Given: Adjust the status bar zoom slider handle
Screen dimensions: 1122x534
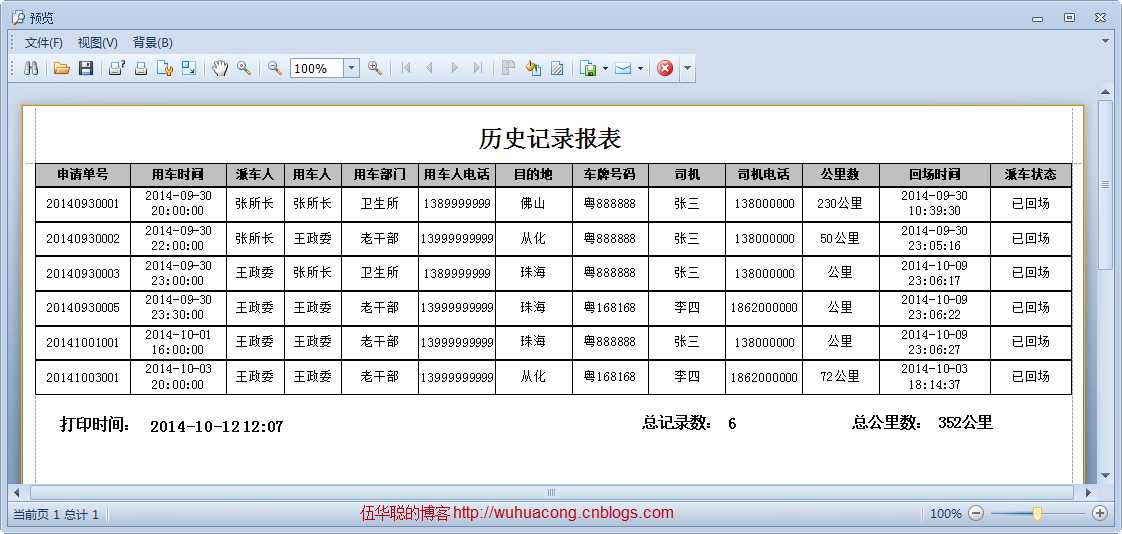Looking at the screenshot, I should click(x=1038, y=513).
